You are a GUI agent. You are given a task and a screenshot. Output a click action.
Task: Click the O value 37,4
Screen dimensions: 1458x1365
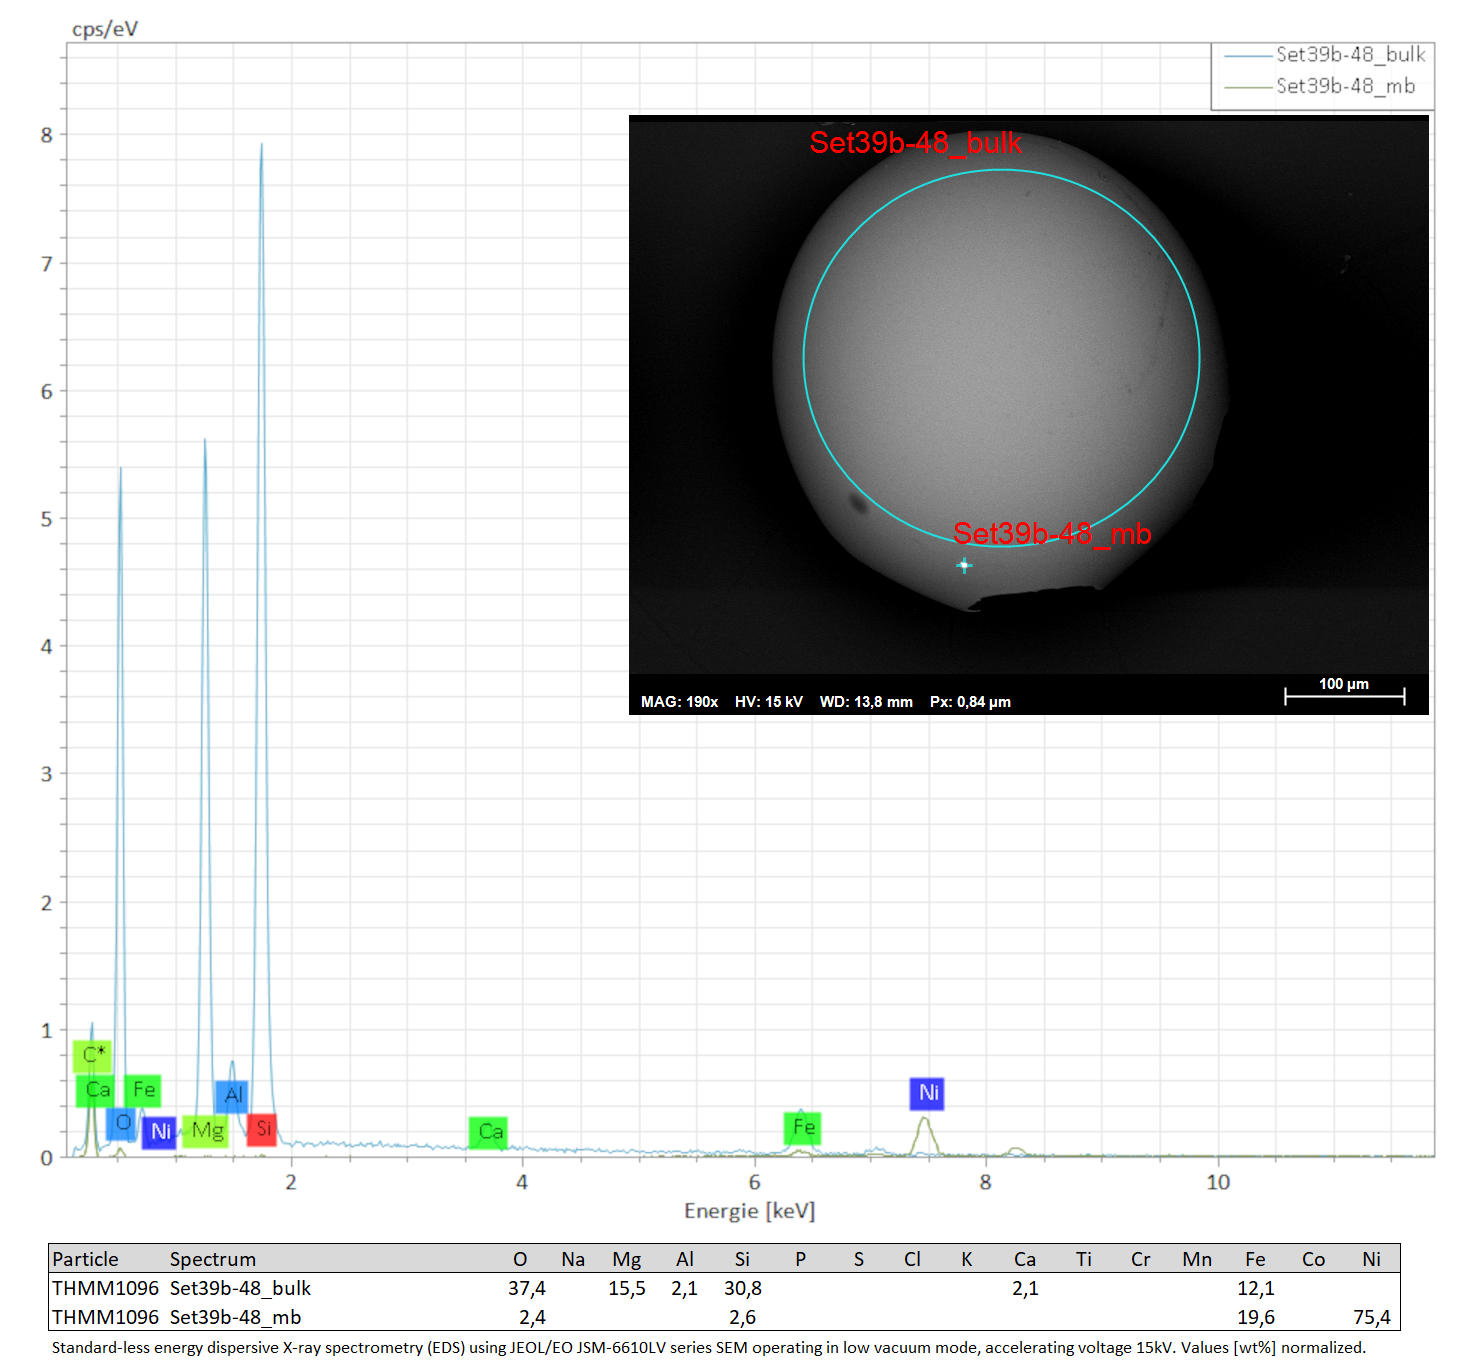coord(527,1288)
